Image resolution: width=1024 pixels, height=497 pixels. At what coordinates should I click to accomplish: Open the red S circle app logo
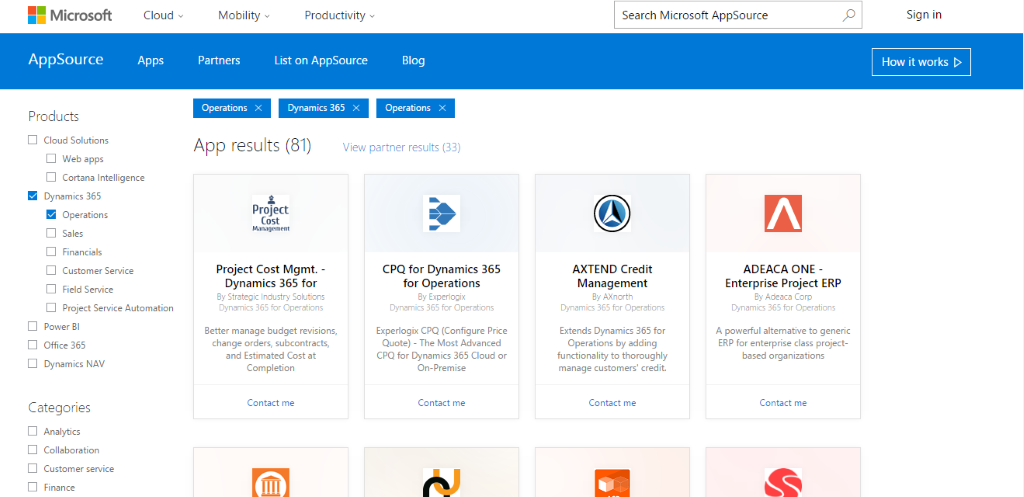click(x=783, y=483)
